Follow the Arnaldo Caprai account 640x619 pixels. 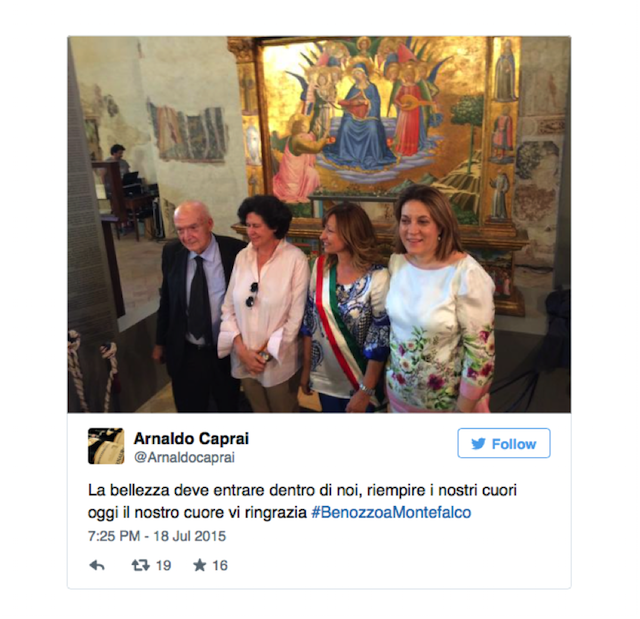pyautogui.click(x=504, y=443)
